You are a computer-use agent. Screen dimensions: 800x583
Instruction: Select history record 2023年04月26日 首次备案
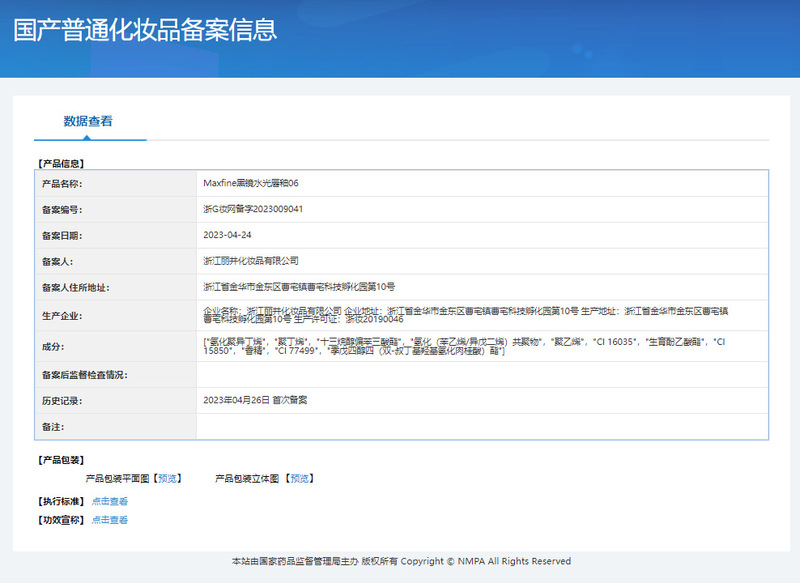tap(255, 400)
